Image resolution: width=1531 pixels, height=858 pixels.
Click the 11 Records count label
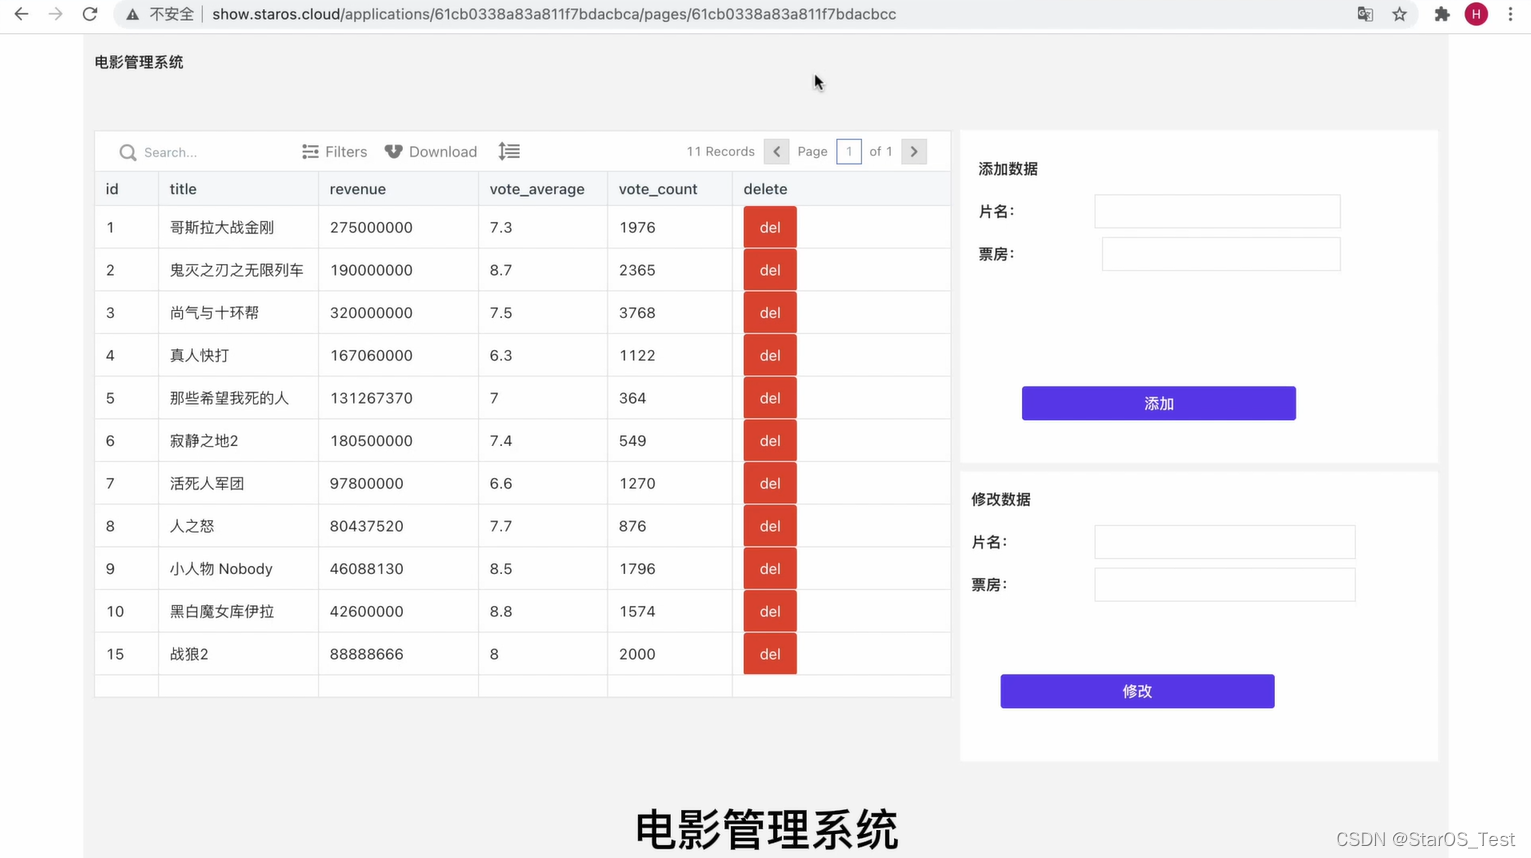(x=720, y=152)
